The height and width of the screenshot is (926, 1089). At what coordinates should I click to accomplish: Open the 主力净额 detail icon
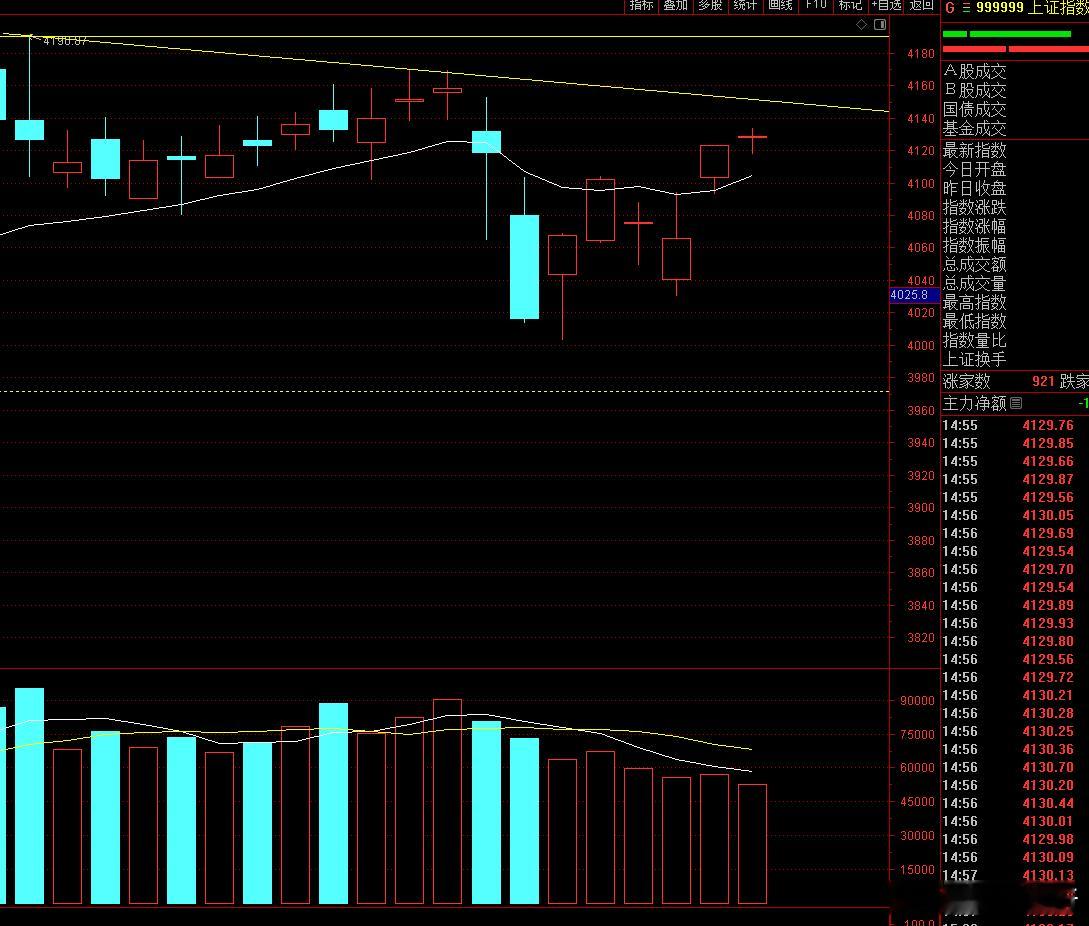1016,403
